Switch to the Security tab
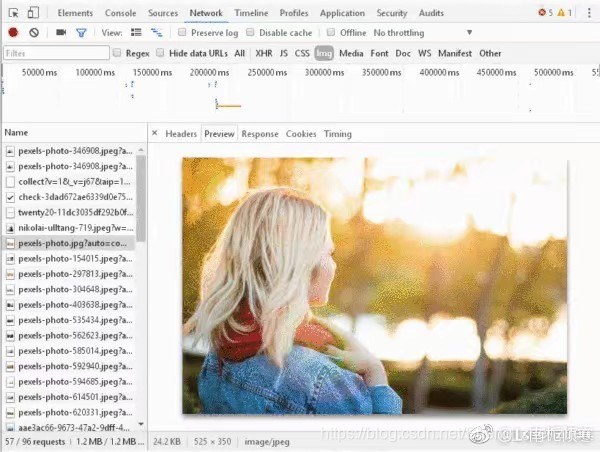The image size is (600, 452). pyautogui.click(x=392, y=13)
